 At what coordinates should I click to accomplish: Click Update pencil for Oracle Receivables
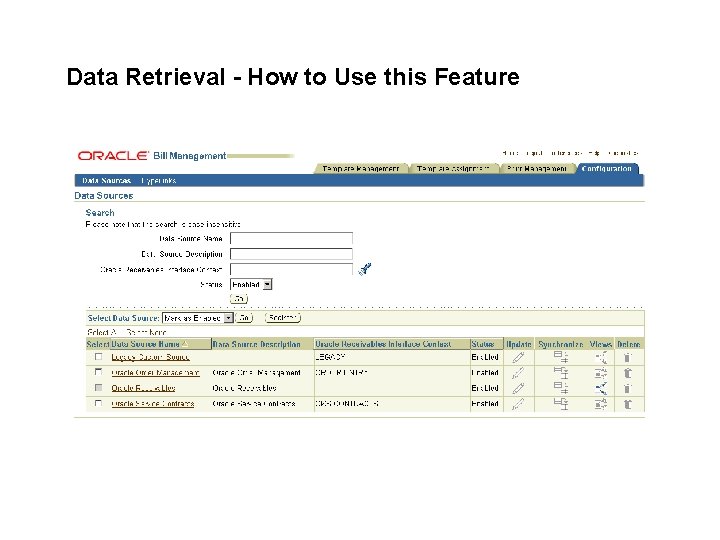518,388
